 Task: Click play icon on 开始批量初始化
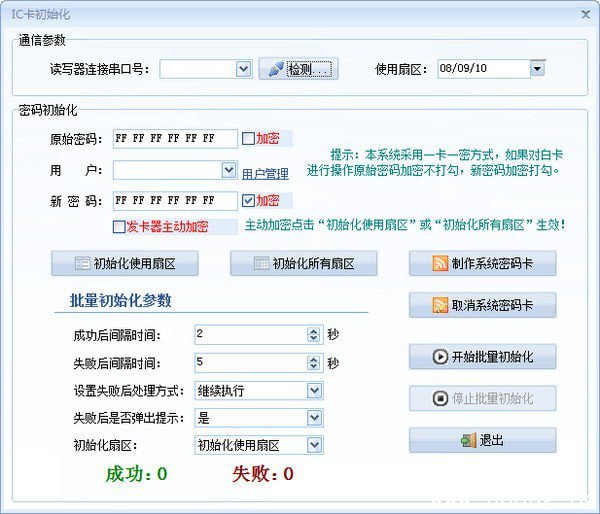[x=440, y=357]
